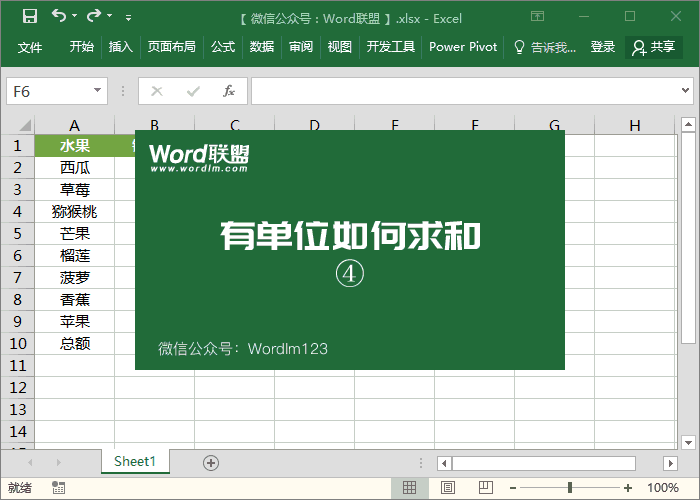
Task: Click inside the formula bar input
Action: (x=464, y=91)
